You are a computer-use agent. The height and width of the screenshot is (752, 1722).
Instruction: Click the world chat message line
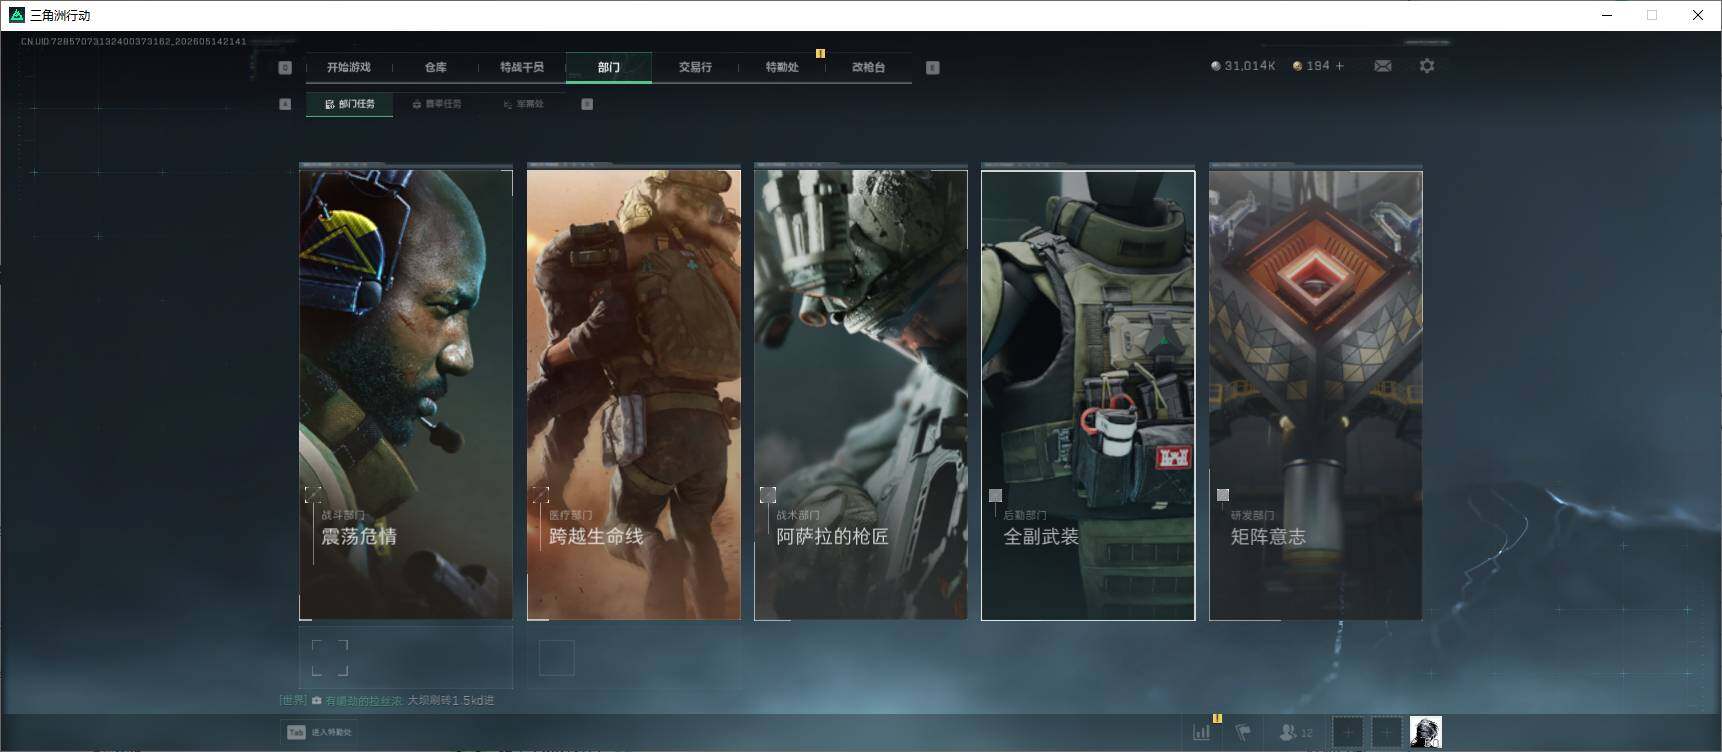click(x=387, y=701)
